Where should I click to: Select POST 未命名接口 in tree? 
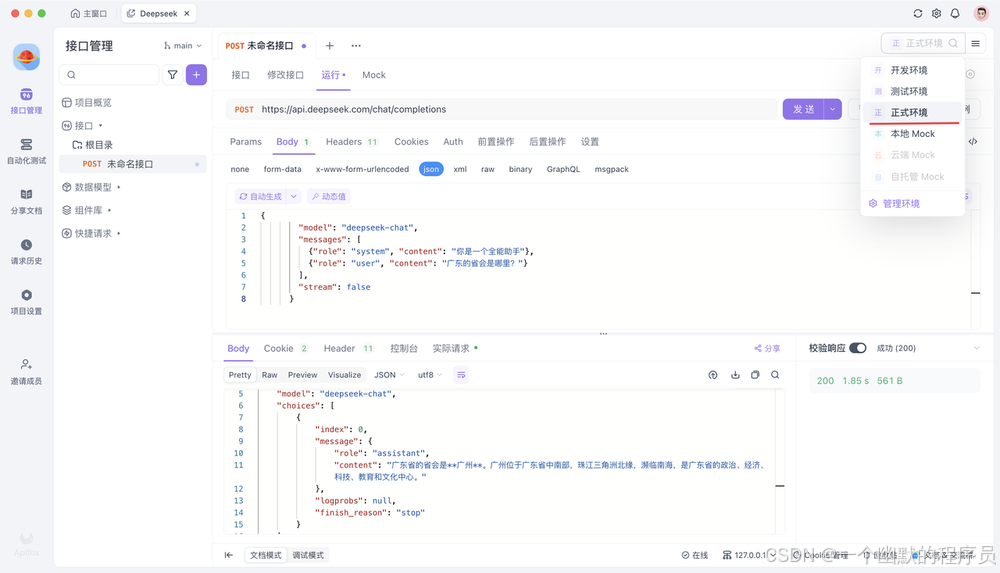(133, 164)
